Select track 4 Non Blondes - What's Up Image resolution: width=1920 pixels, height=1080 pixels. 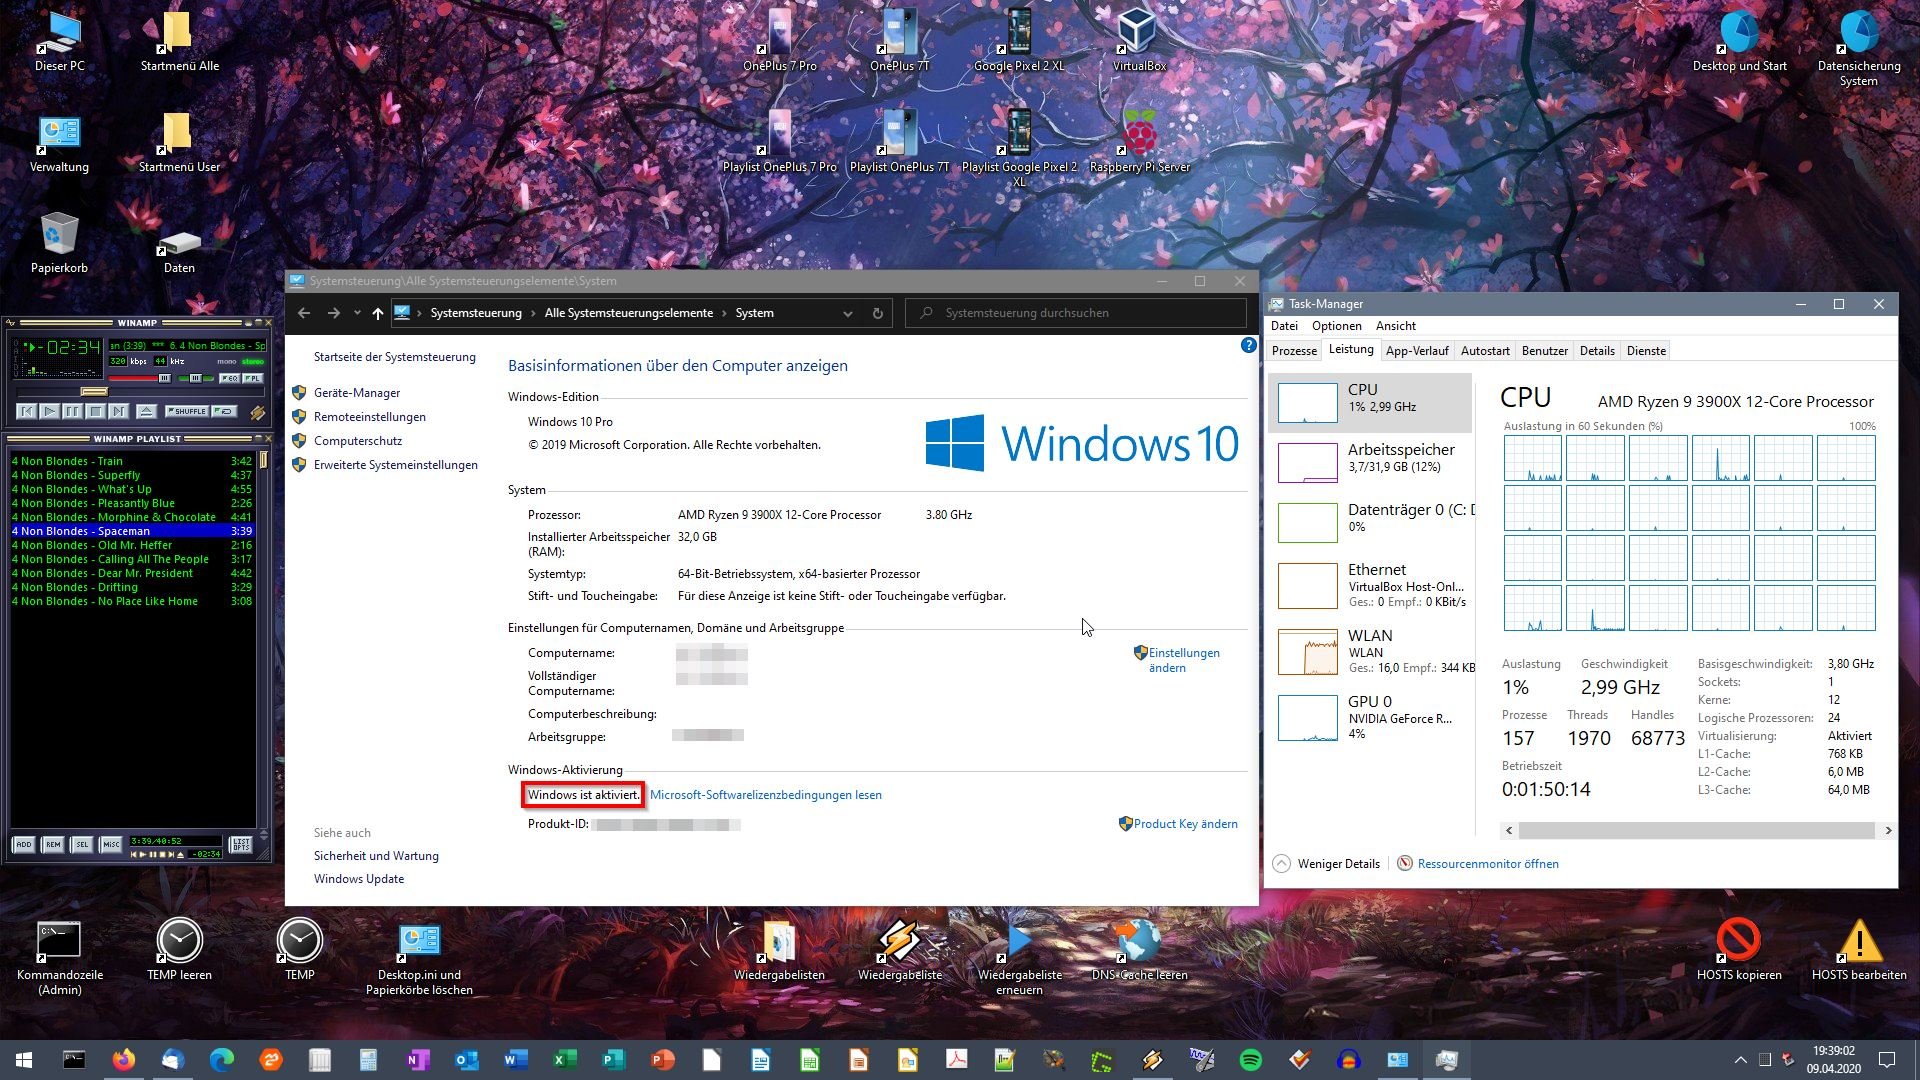[x=131, y=489]
